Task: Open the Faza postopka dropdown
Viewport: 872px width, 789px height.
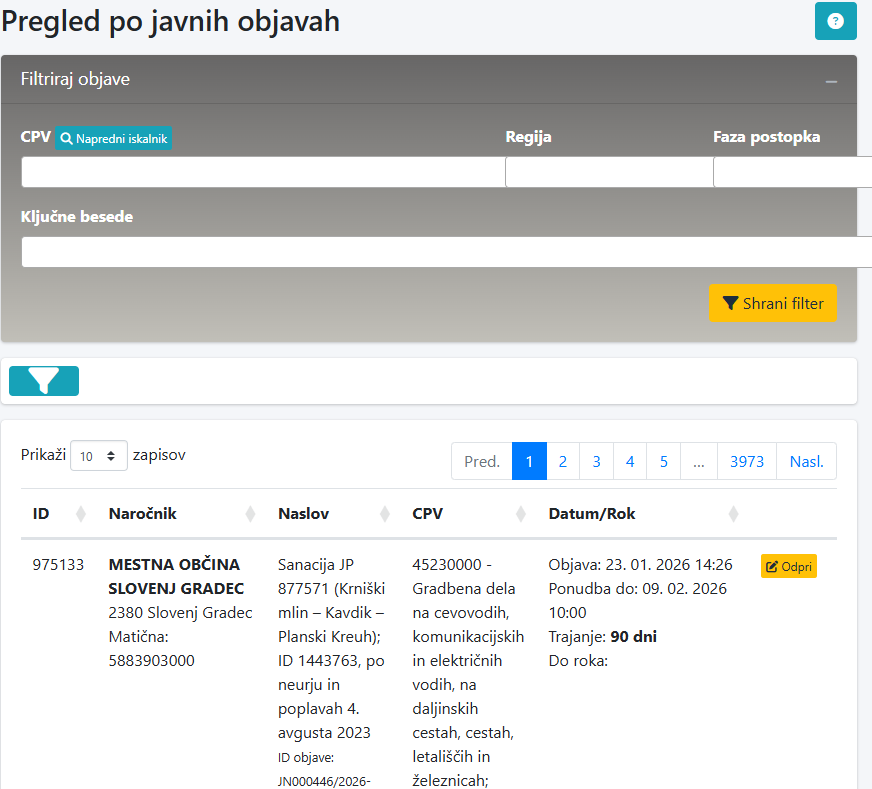Action: click(x=790, y=172)
